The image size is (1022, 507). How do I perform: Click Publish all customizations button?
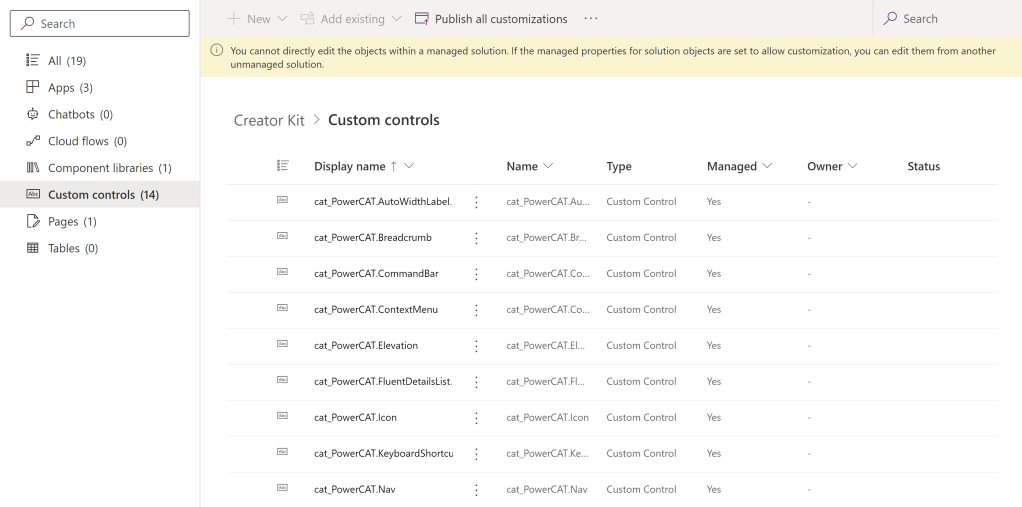pyautogui.click(x=491, y=19)
